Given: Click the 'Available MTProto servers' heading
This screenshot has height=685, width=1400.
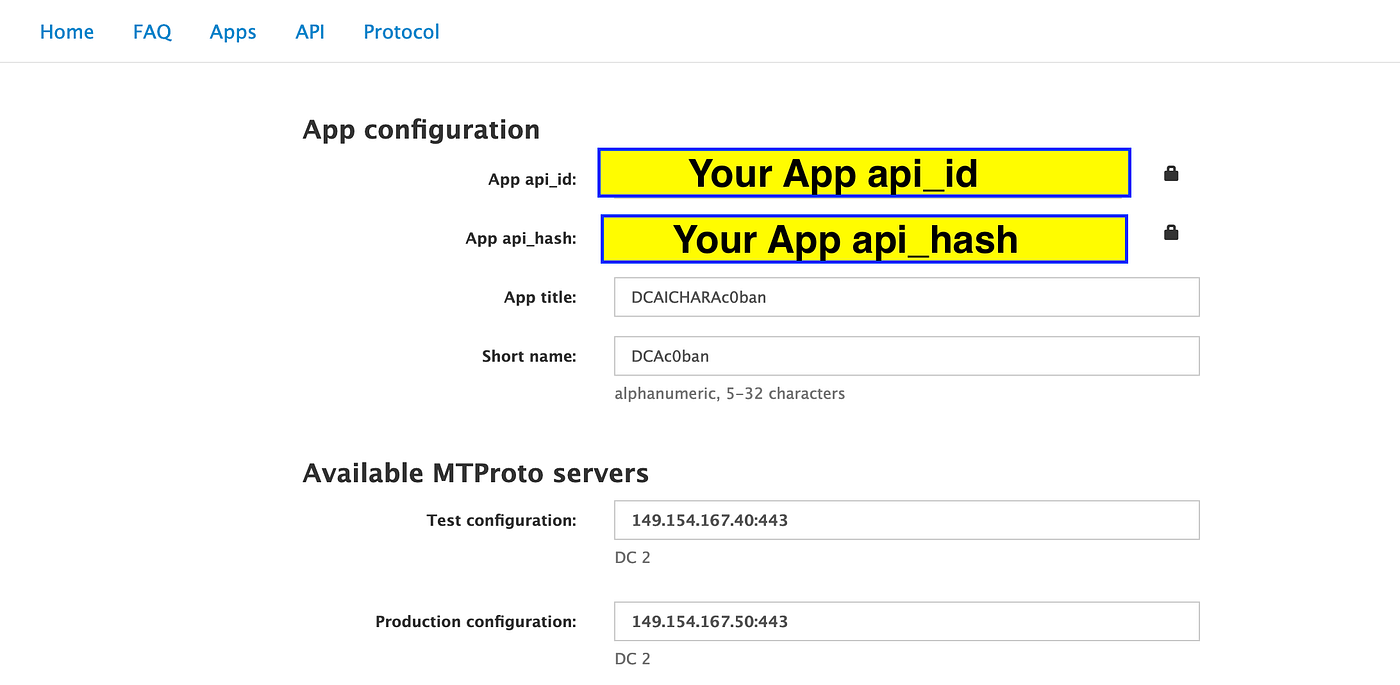Looking at the screenshot, I should tap(475, 472).
